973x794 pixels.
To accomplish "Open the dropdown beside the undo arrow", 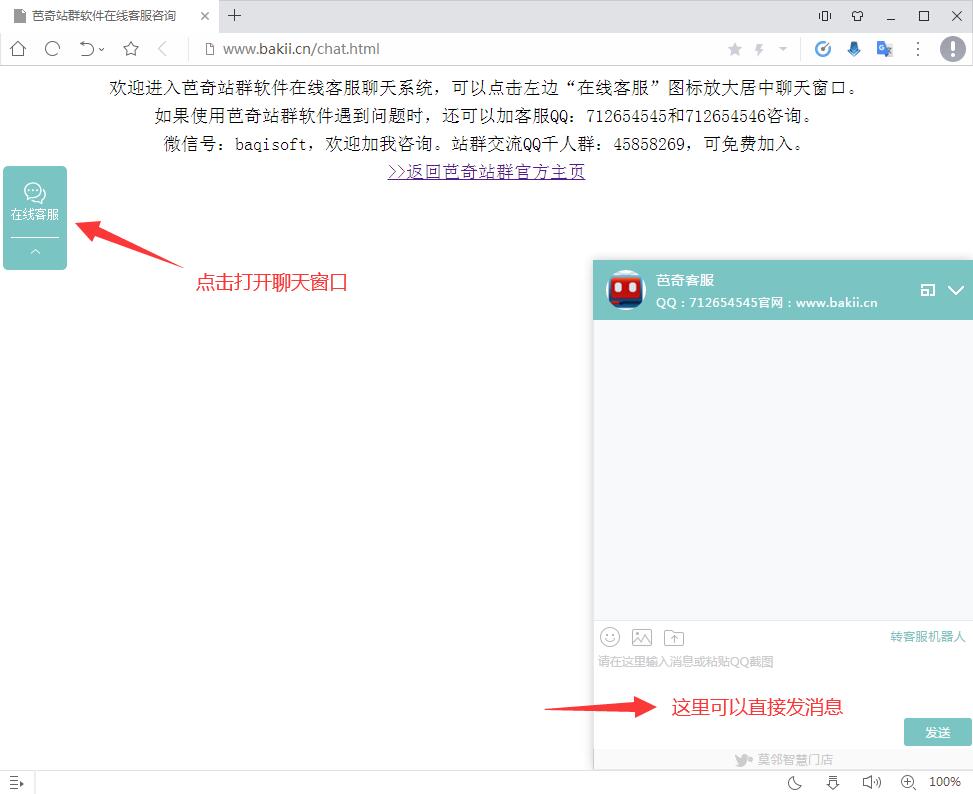I will [102, 50].
